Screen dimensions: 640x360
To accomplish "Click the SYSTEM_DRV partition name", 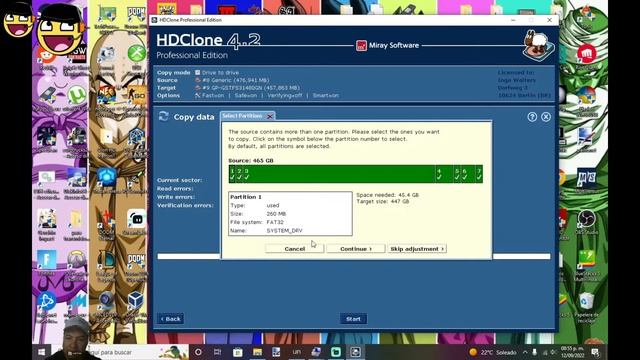I will click(x=284, y=231).
